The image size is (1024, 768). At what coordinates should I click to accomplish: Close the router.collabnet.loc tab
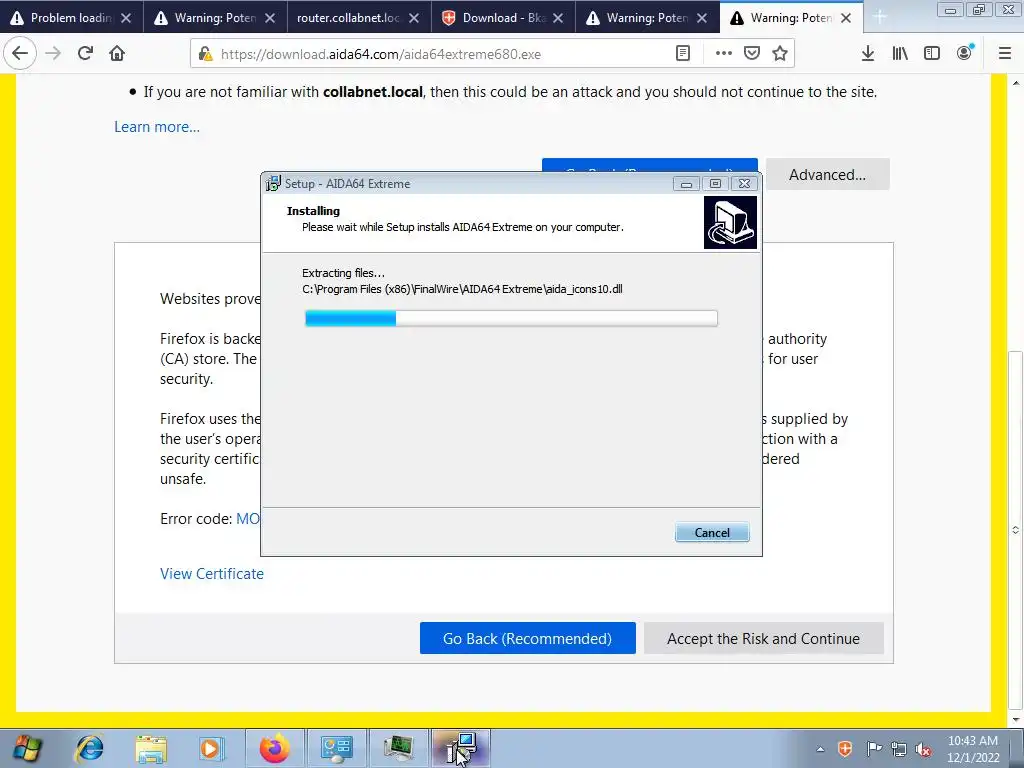(x=414, y=18)
